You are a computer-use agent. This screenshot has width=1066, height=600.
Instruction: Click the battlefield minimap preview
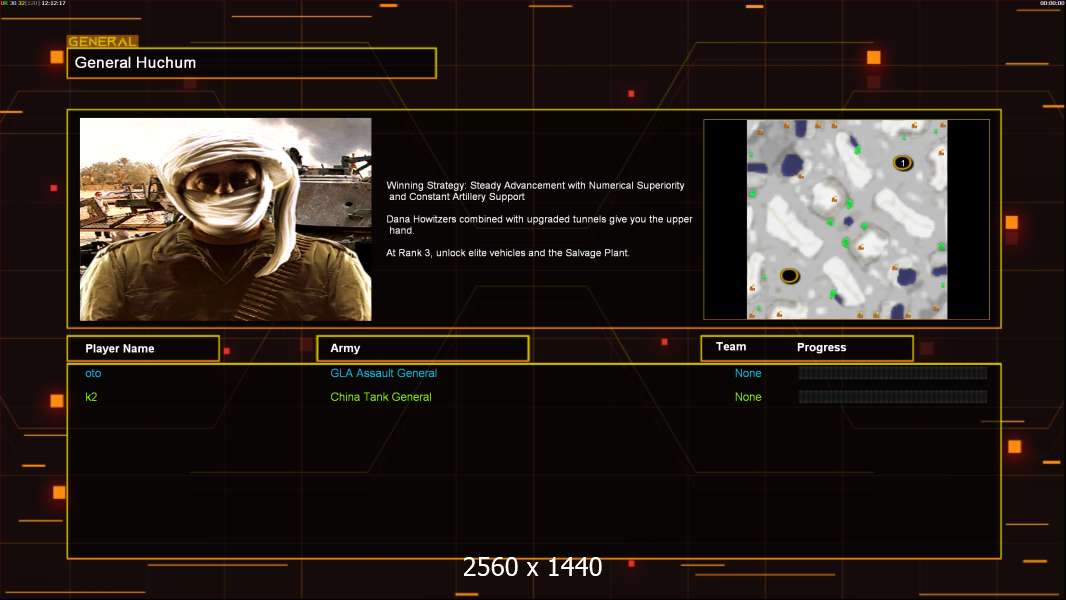[846, 219]
